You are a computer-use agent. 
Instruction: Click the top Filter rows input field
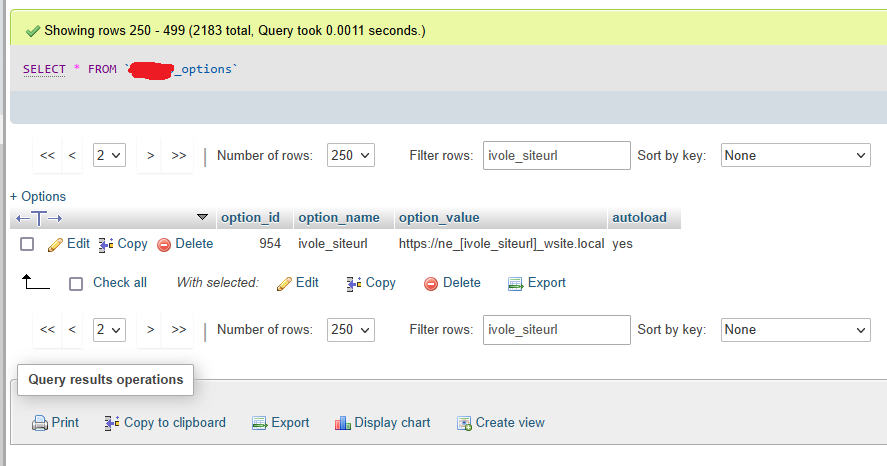pos(557,156)
